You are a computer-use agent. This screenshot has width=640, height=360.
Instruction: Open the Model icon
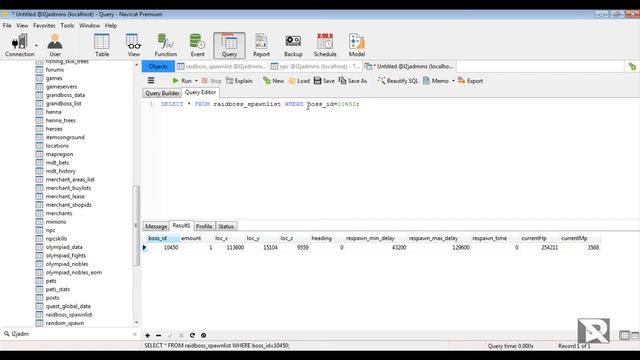(357, 45)
